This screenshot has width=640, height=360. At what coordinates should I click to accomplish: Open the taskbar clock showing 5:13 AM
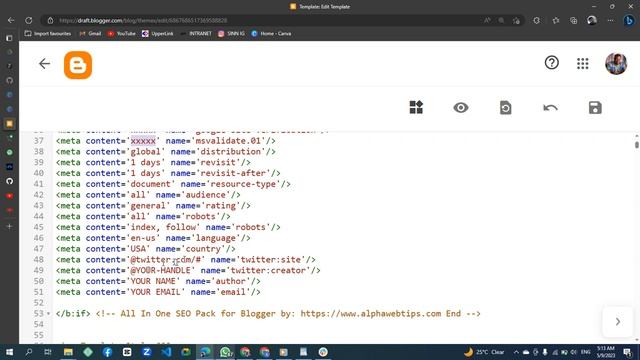tap(605, 352)
